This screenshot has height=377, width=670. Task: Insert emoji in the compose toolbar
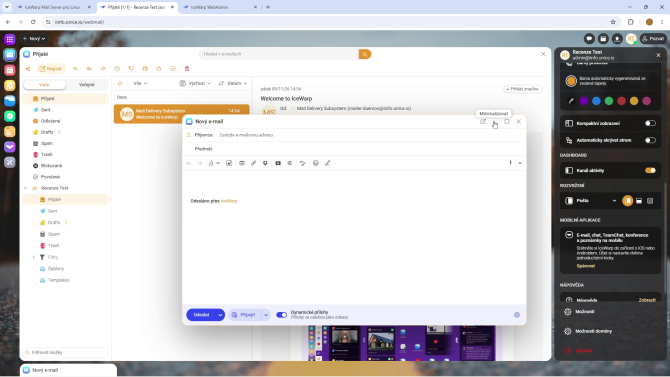[316, 163]
